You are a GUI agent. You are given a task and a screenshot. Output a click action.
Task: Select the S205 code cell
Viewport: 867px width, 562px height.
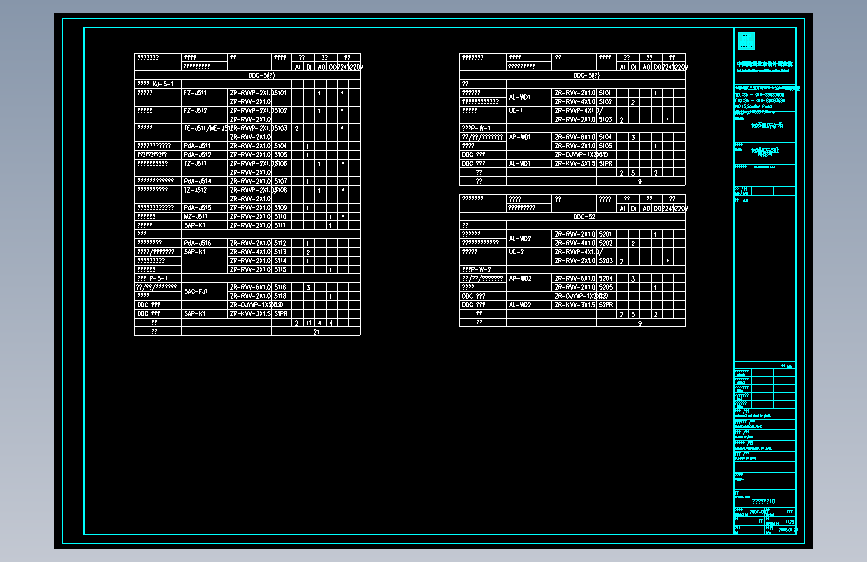coord(607,288)
